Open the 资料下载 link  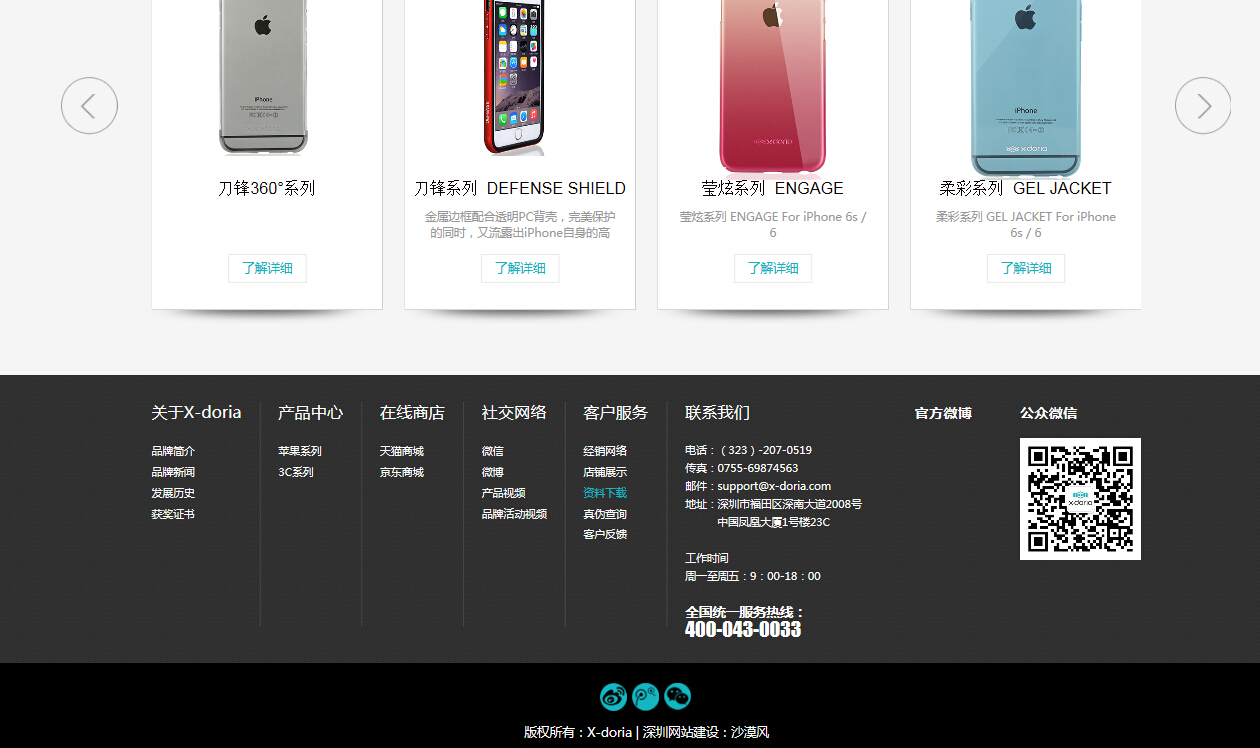click(605, 493)
